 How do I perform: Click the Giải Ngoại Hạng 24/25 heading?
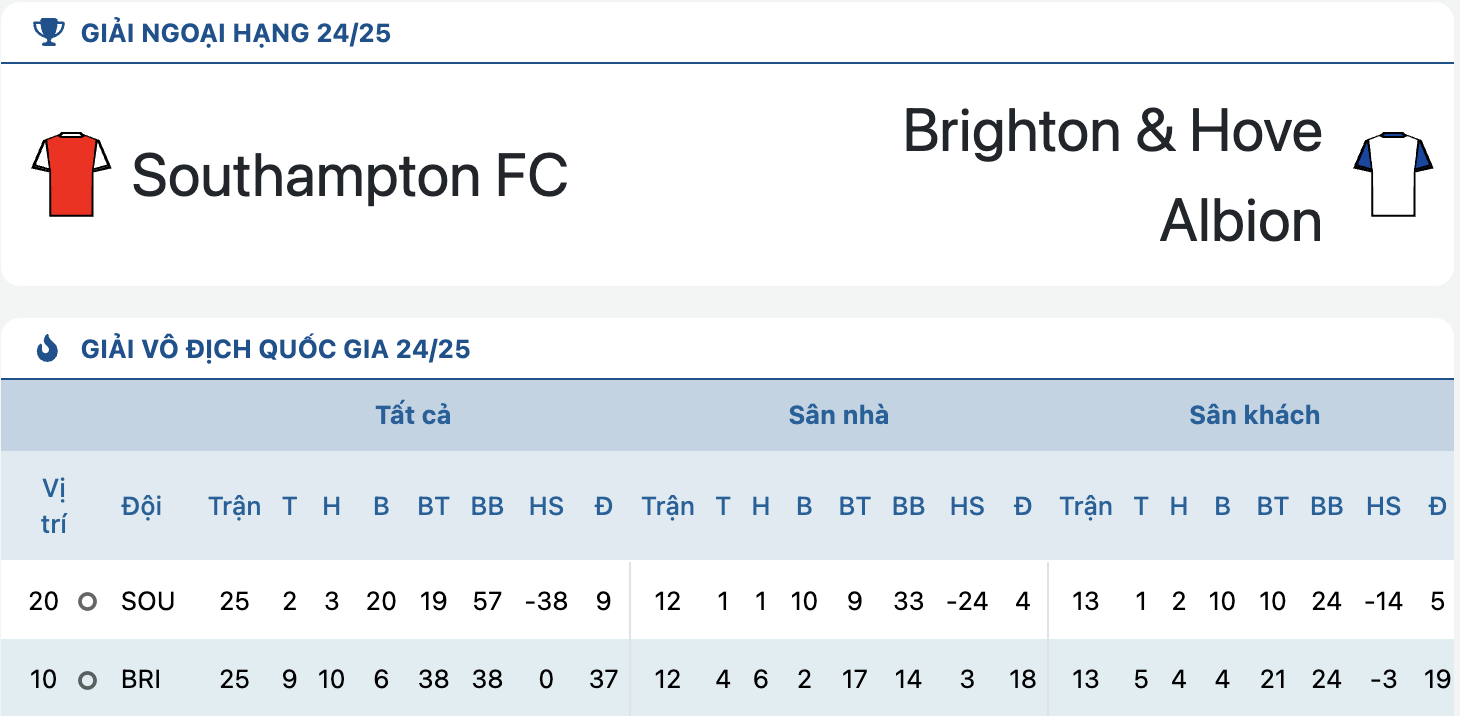pos(236,33)
